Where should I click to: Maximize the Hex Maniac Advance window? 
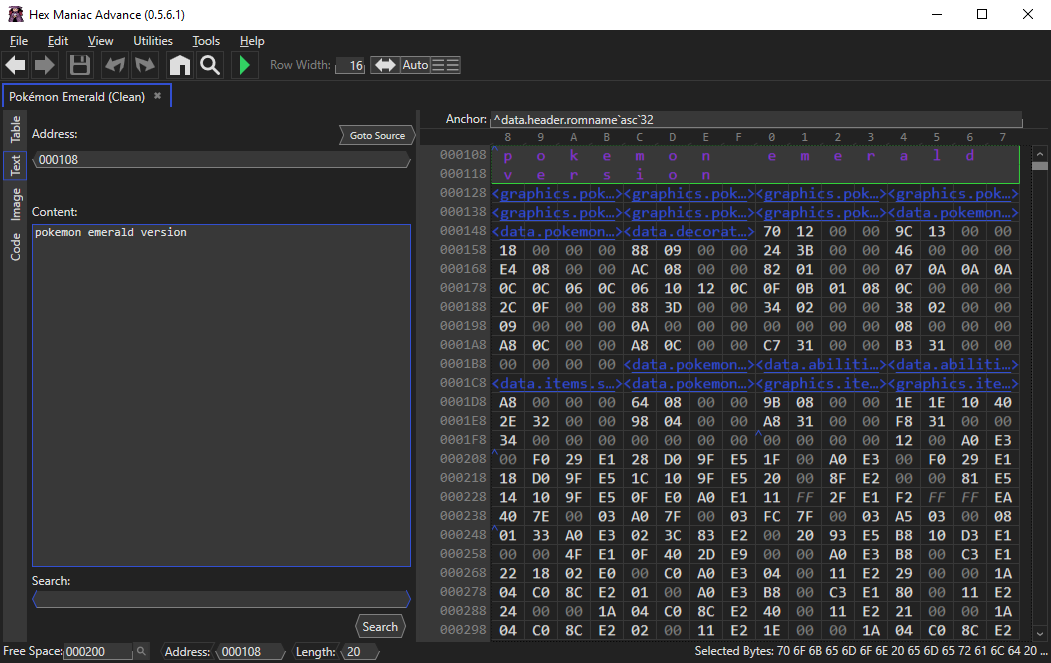tap(982, 14)
